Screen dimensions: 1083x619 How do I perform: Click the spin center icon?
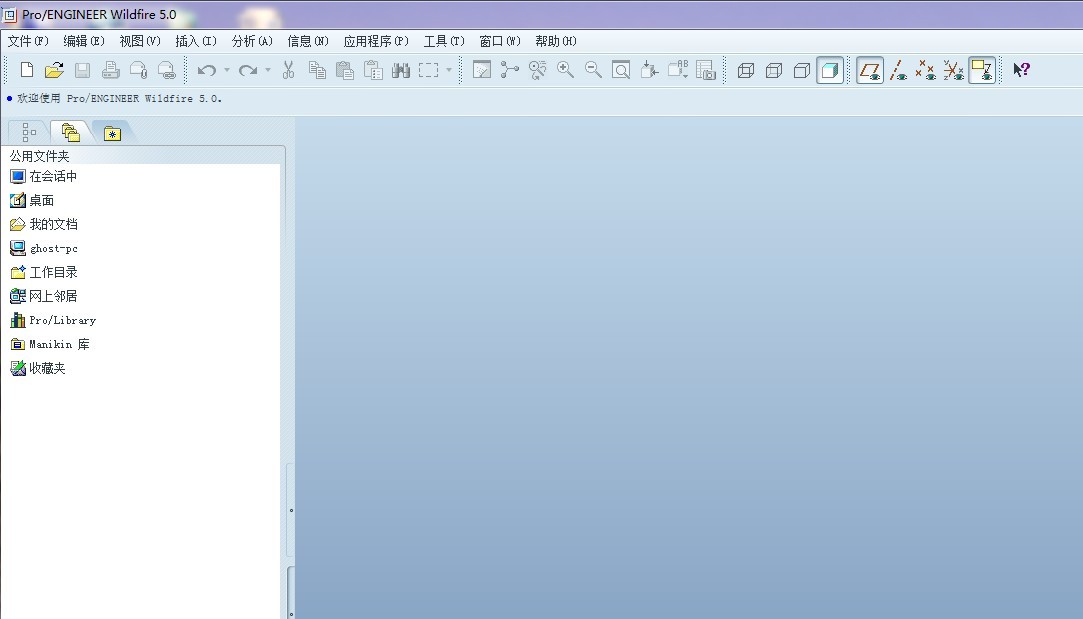510,70
